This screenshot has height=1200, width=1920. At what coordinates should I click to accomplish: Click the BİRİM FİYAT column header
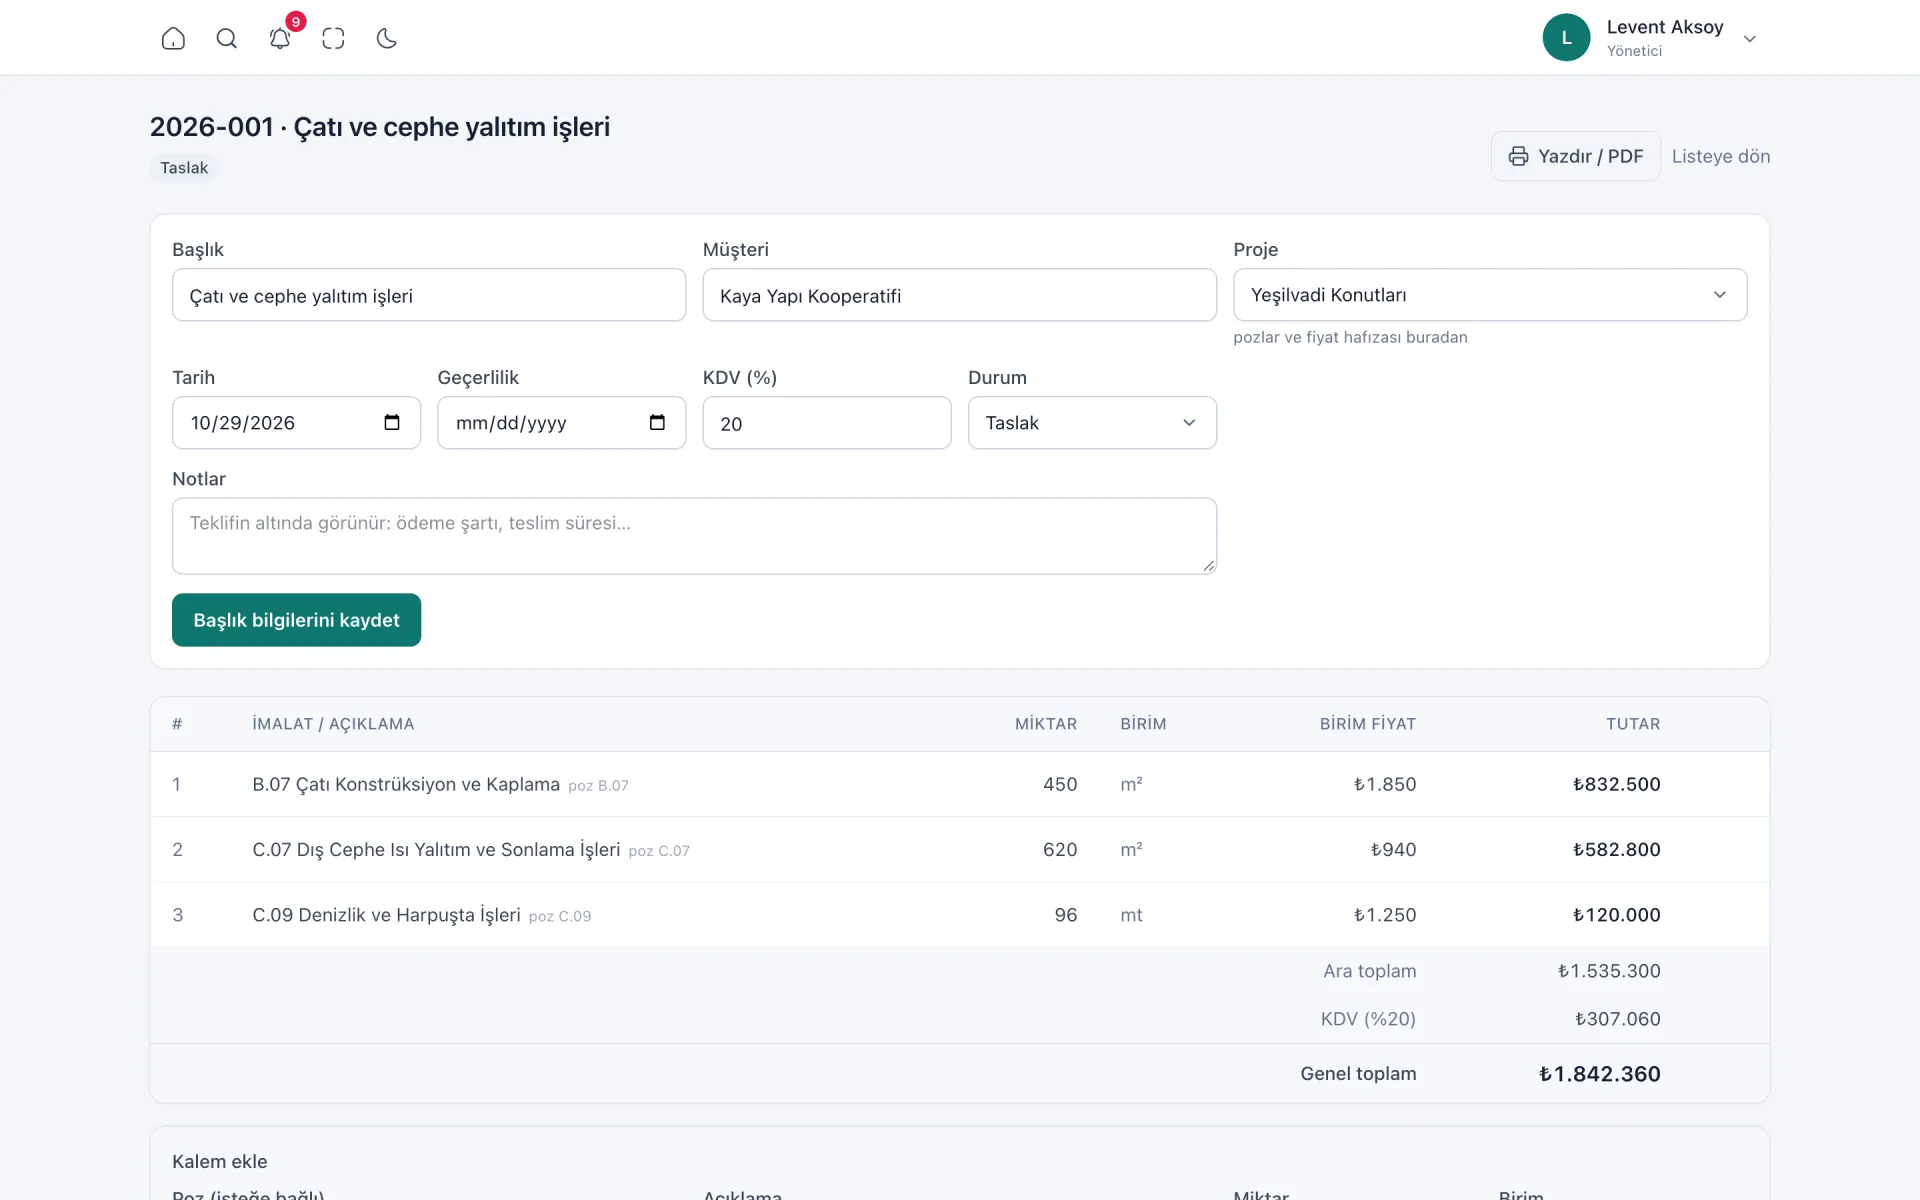coord(1367,724)
